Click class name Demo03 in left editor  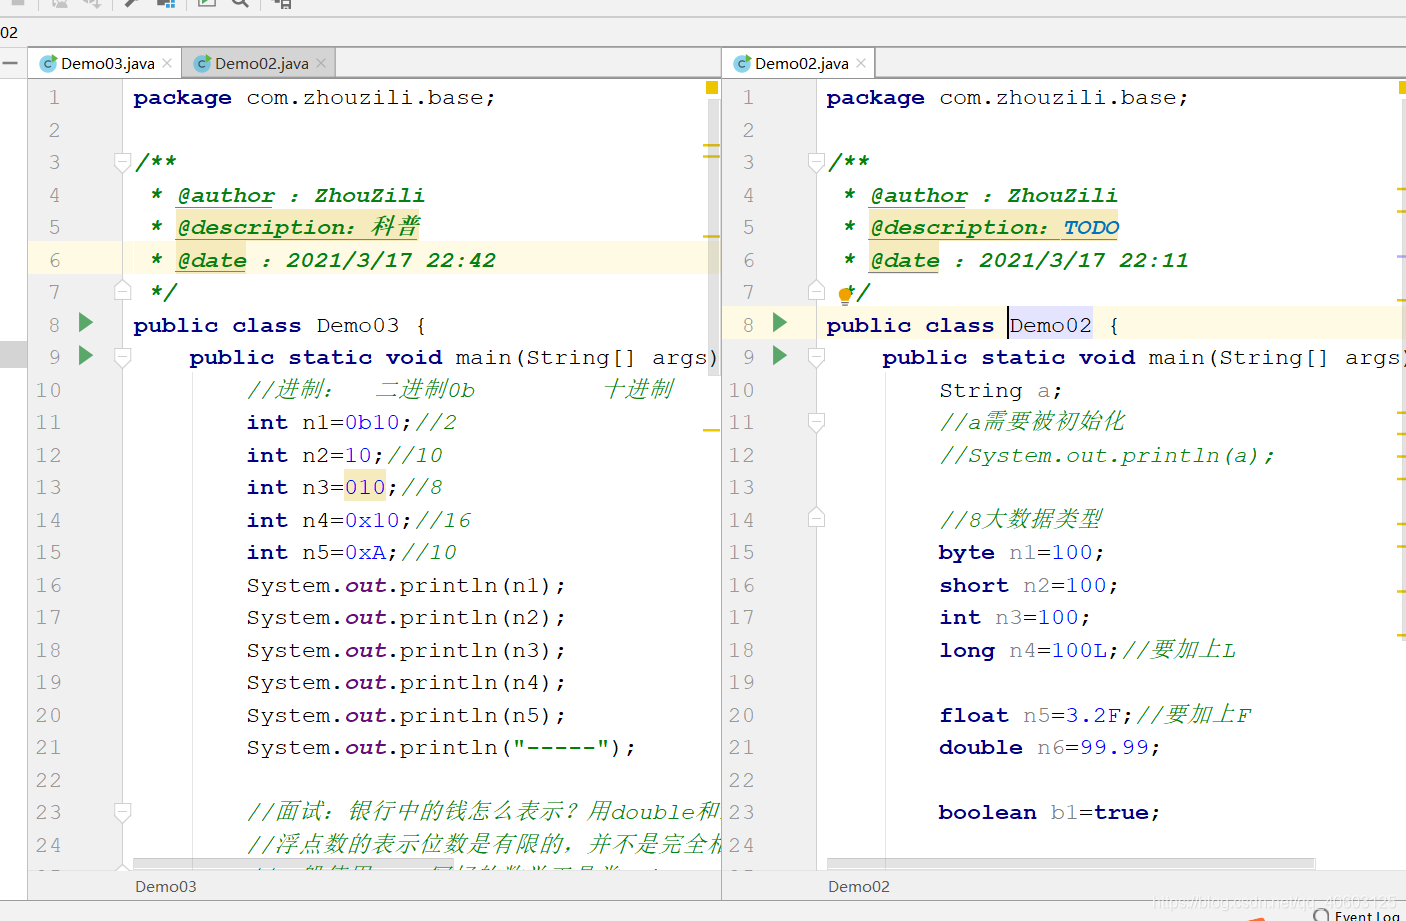(358, 325)
